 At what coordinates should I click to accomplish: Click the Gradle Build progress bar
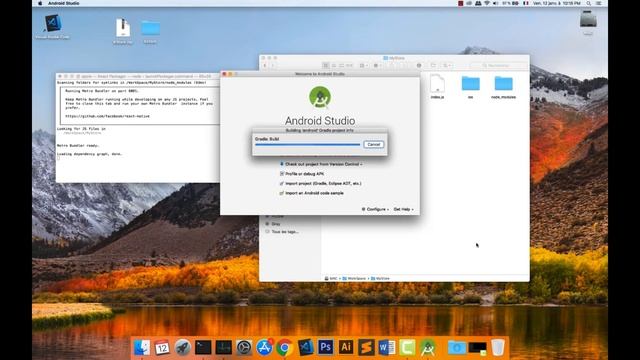click(x=307, y=144)
